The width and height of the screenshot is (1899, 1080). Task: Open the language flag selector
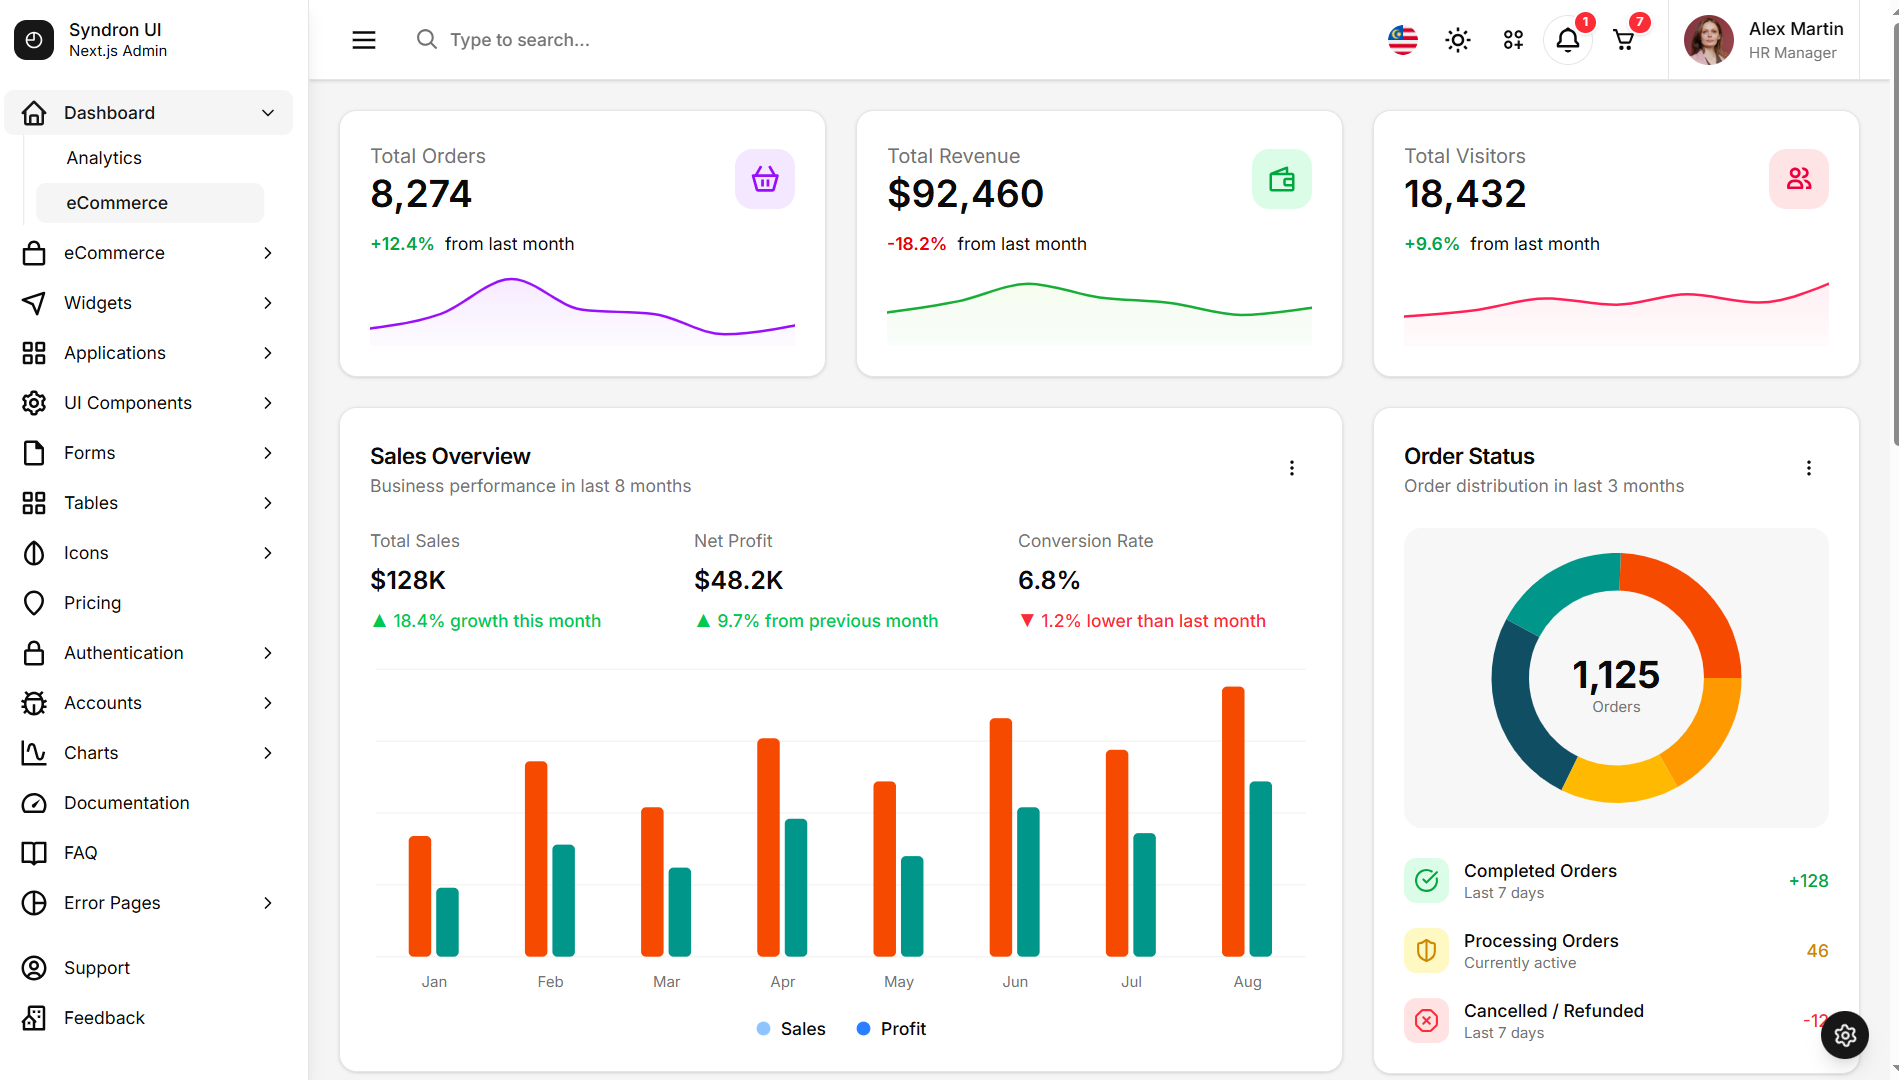coord(1403,40)
